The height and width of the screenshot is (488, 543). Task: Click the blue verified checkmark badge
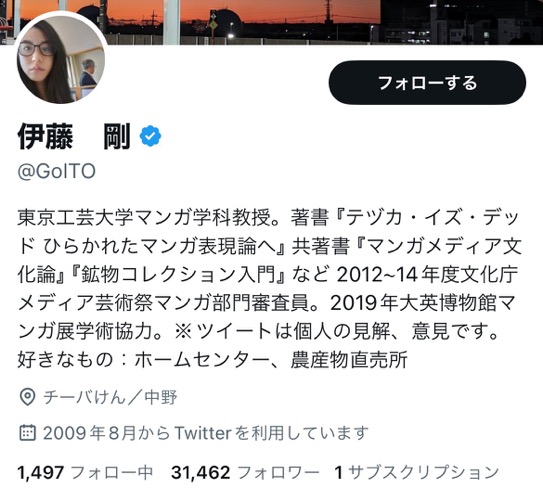pos(150,136)
